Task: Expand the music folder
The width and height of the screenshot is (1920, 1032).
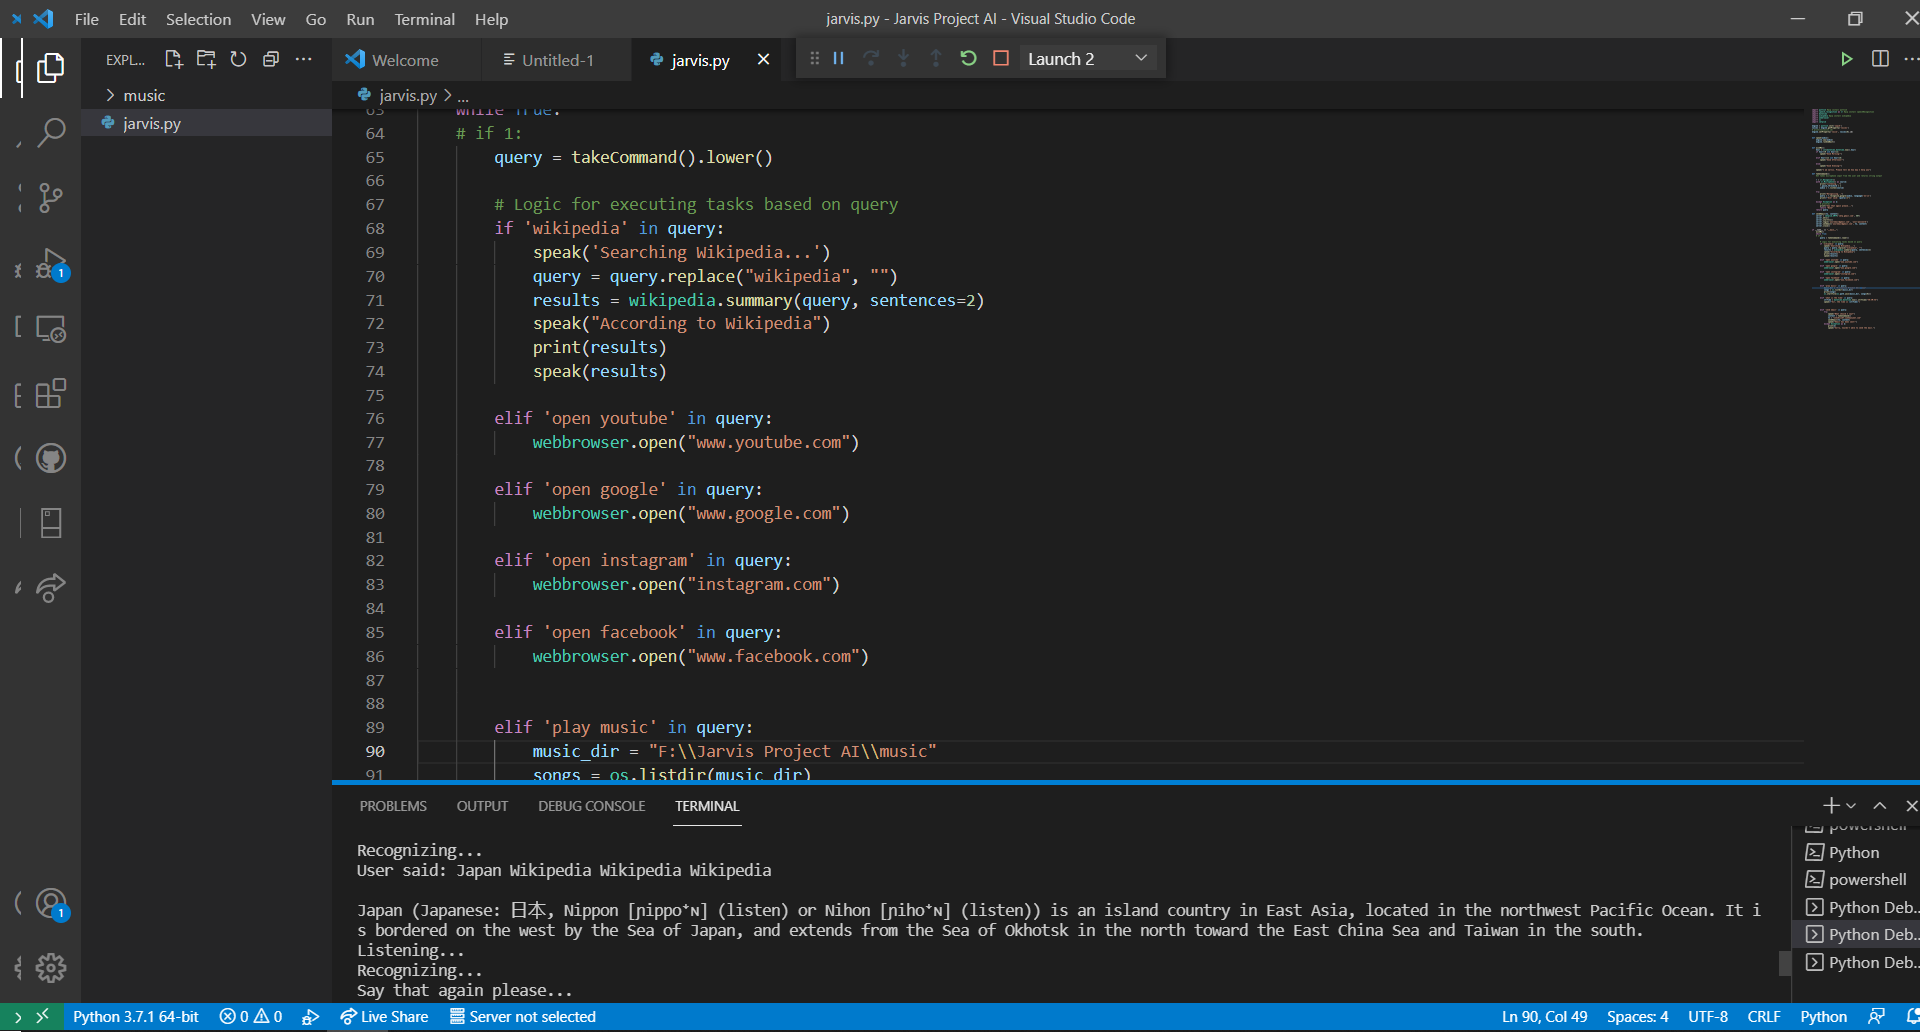Action: pyautogui.click(x=143, y=94)
